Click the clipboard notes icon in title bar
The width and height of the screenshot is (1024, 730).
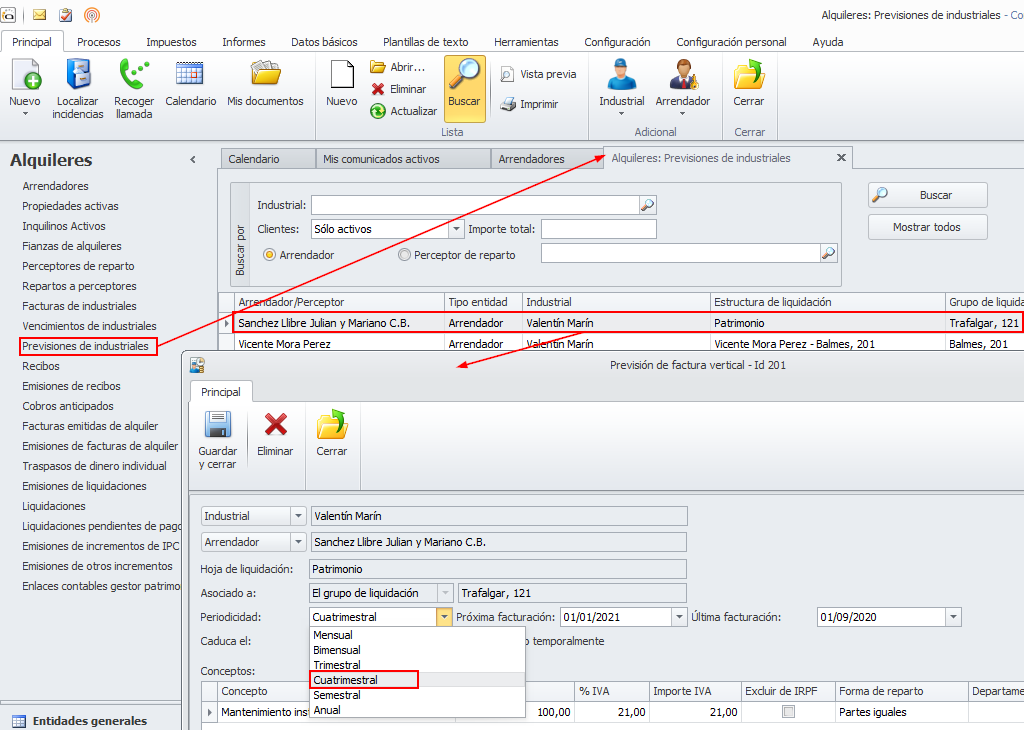pyautogui.click(x=65, y=14)
